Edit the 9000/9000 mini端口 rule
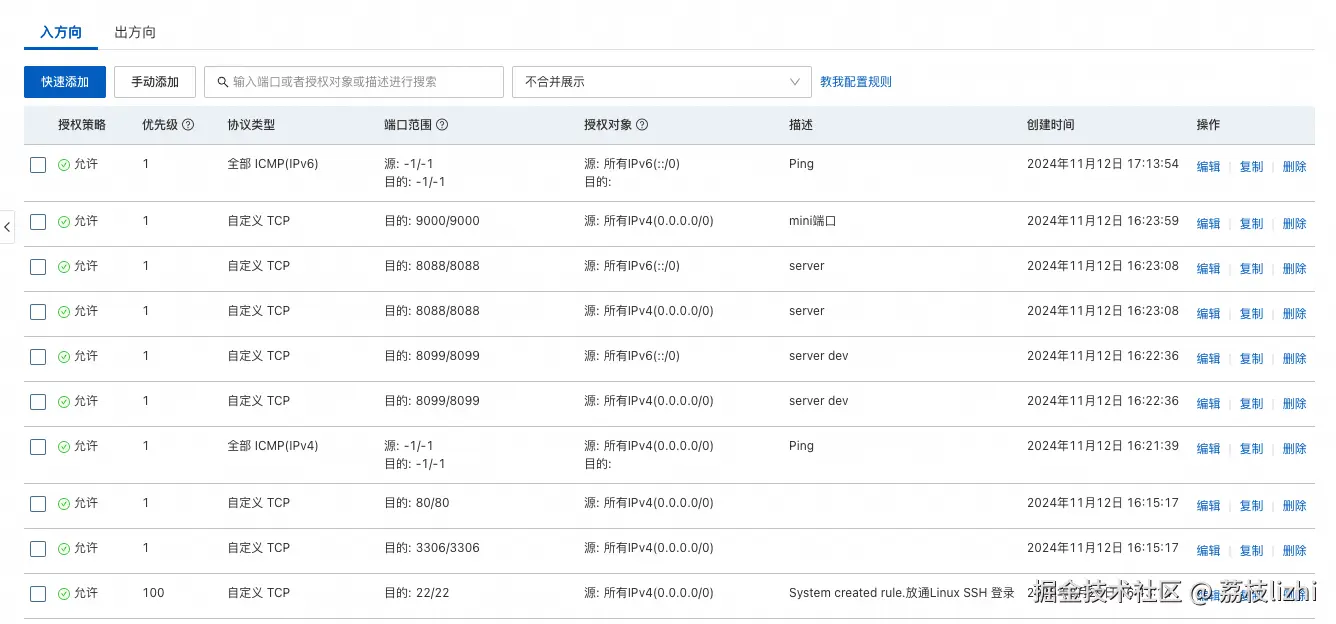The image size is (1336, 624). (1209, 224)
